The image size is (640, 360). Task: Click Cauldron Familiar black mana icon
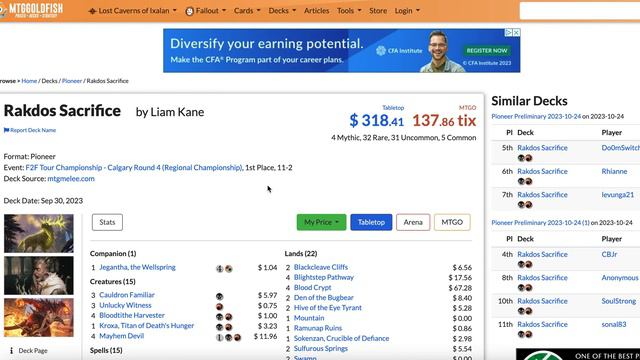(220, 297)
